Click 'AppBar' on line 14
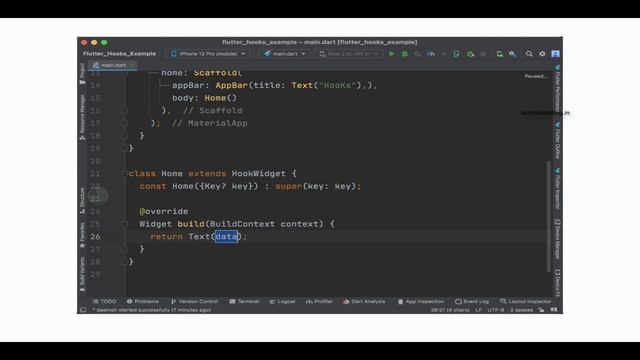The height and width of the screenshot is (360, 640). click(231, 85)
